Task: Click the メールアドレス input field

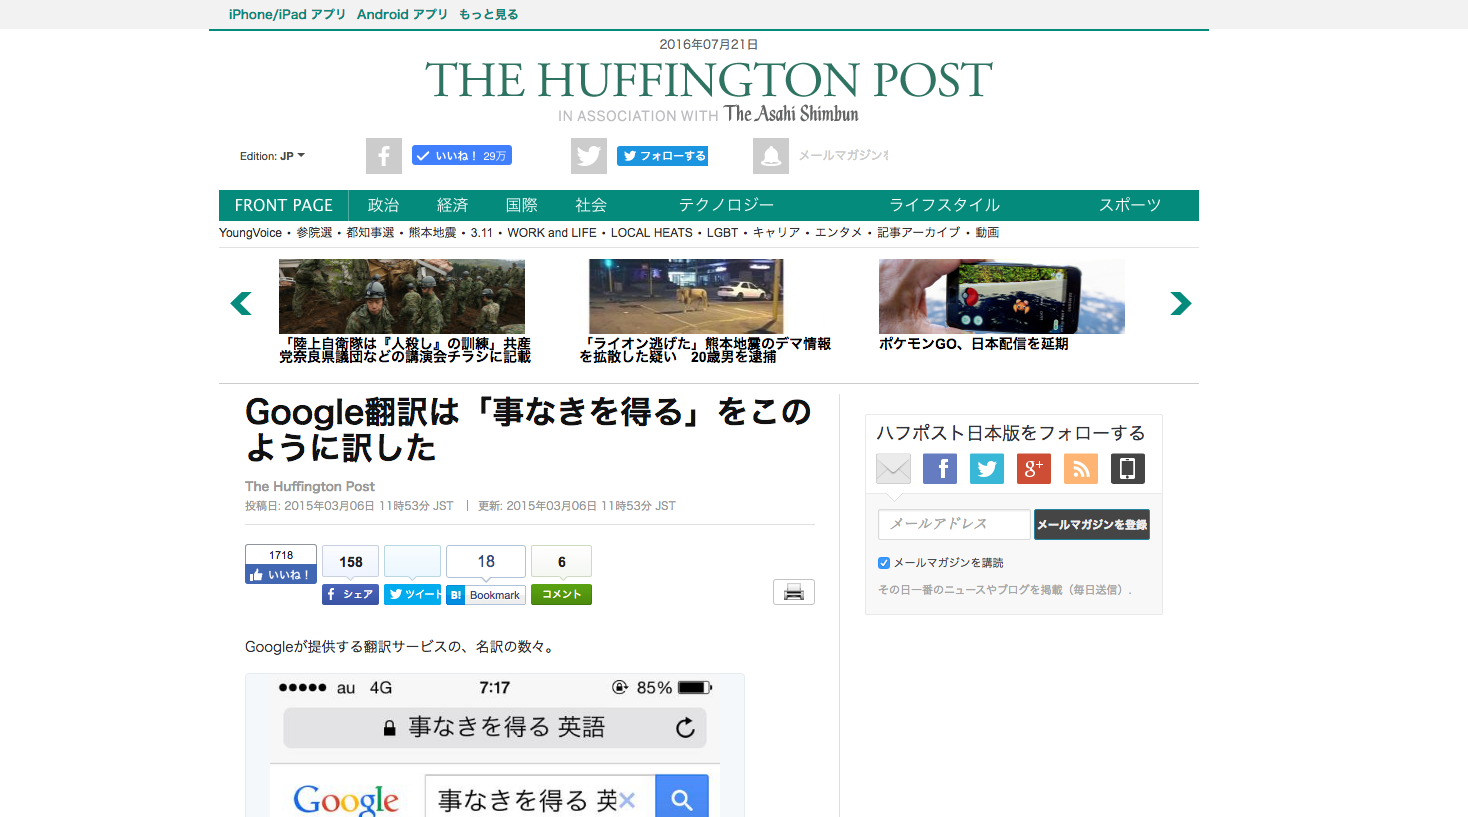Action: point(954,524)
